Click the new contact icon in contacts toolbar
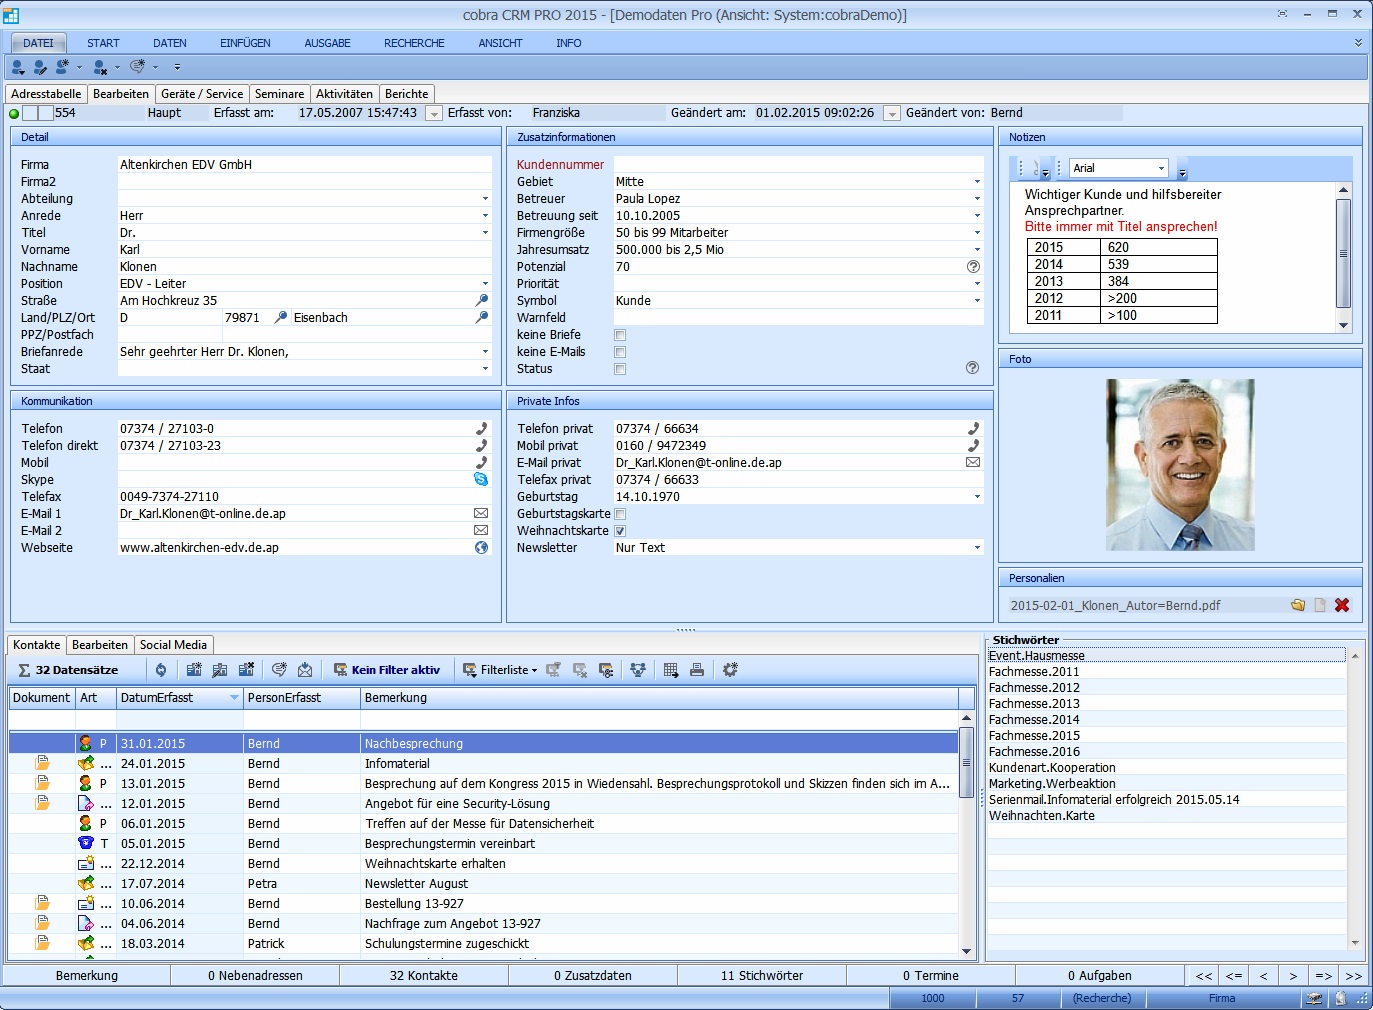This screenshot has width=1373, height=1010. (194, 670)
